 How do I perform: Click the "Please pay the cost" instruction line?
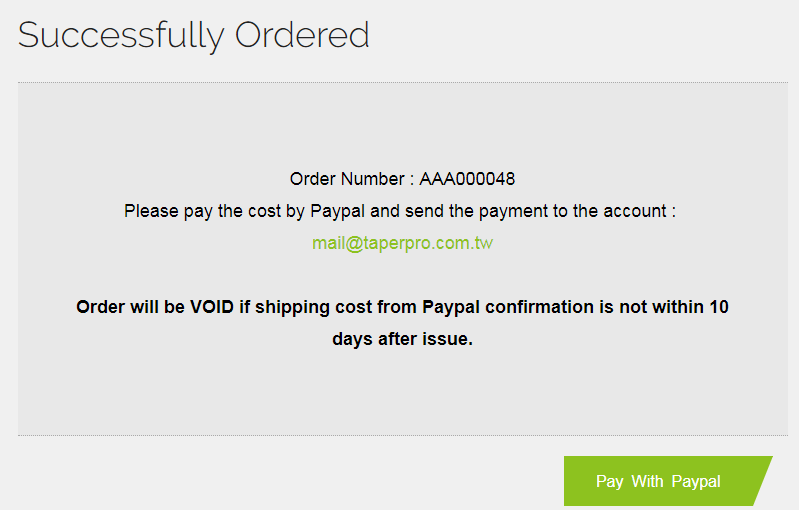click(x=400, y=211)
